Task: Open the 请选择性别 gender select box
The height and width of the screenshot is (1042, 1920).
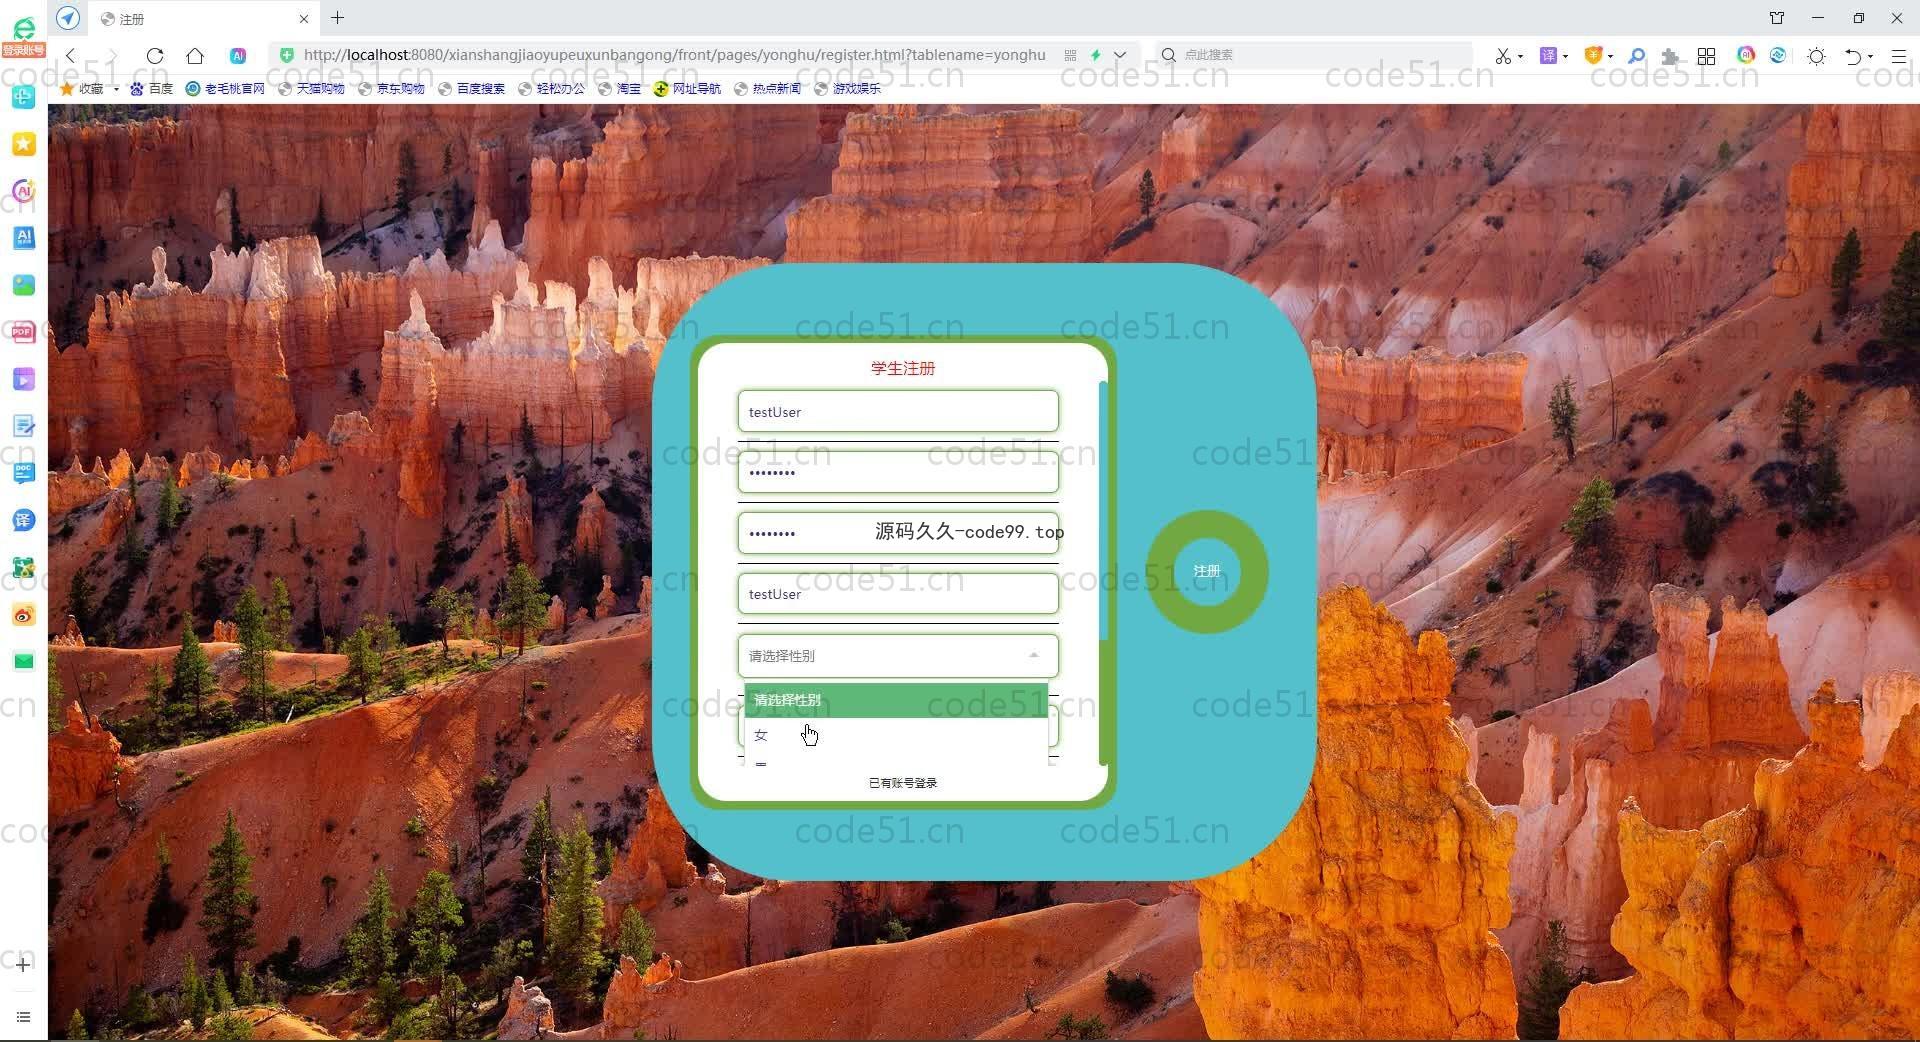Action: click(898, 656)
